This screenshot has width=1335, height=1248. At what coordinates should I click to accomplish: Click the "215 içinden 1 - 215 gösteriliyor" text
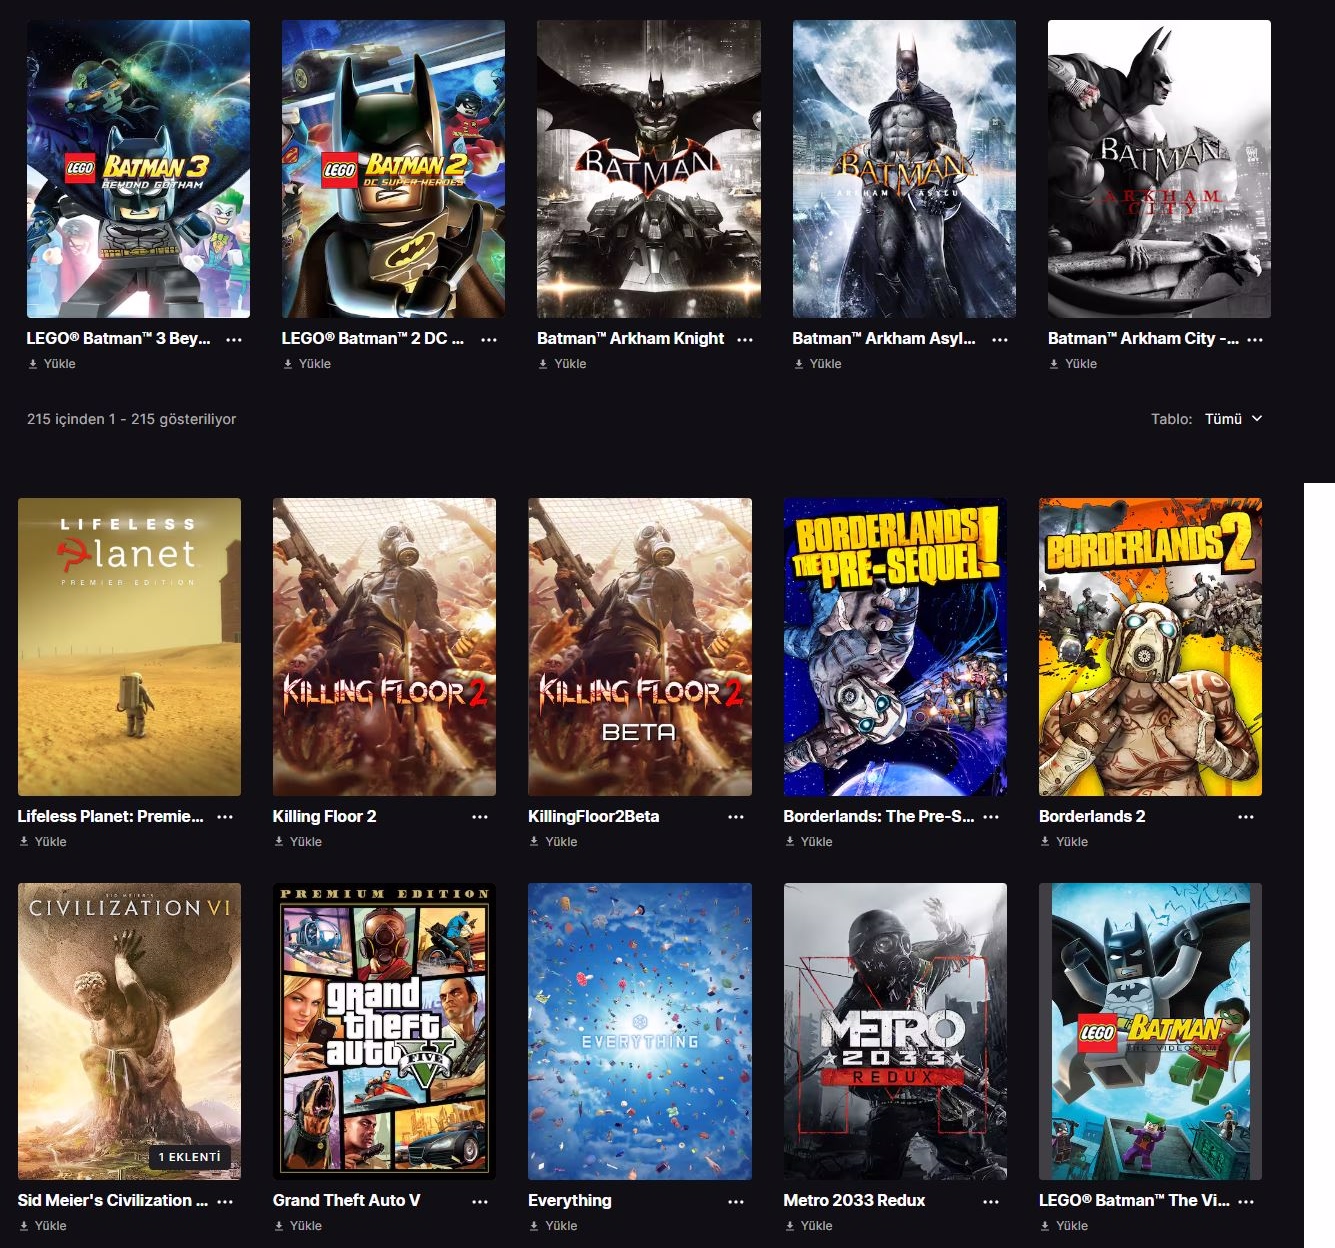(131, 419)
